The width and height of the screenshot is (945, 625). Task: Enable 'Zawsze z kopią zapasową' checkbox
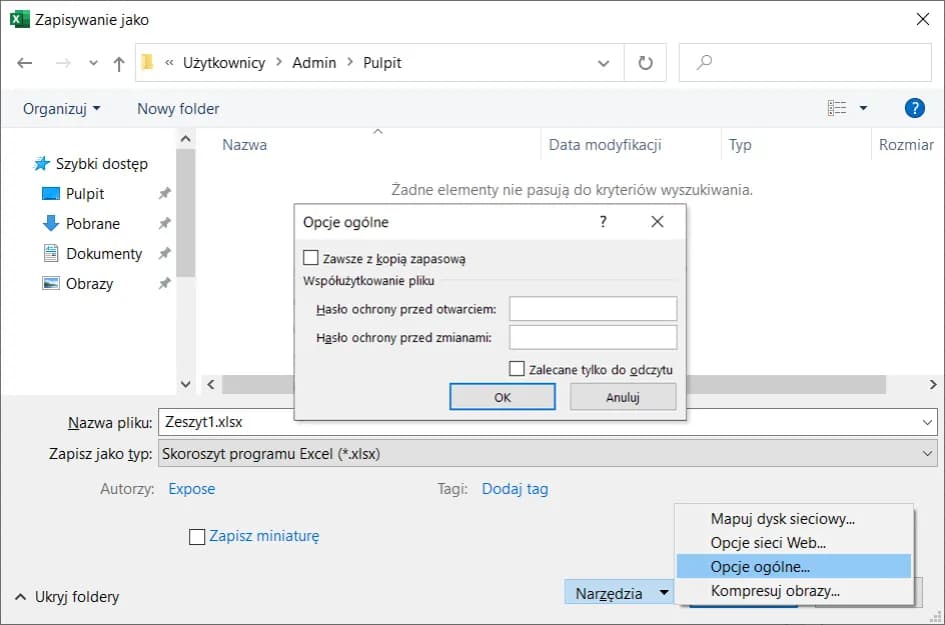[311, 257]
